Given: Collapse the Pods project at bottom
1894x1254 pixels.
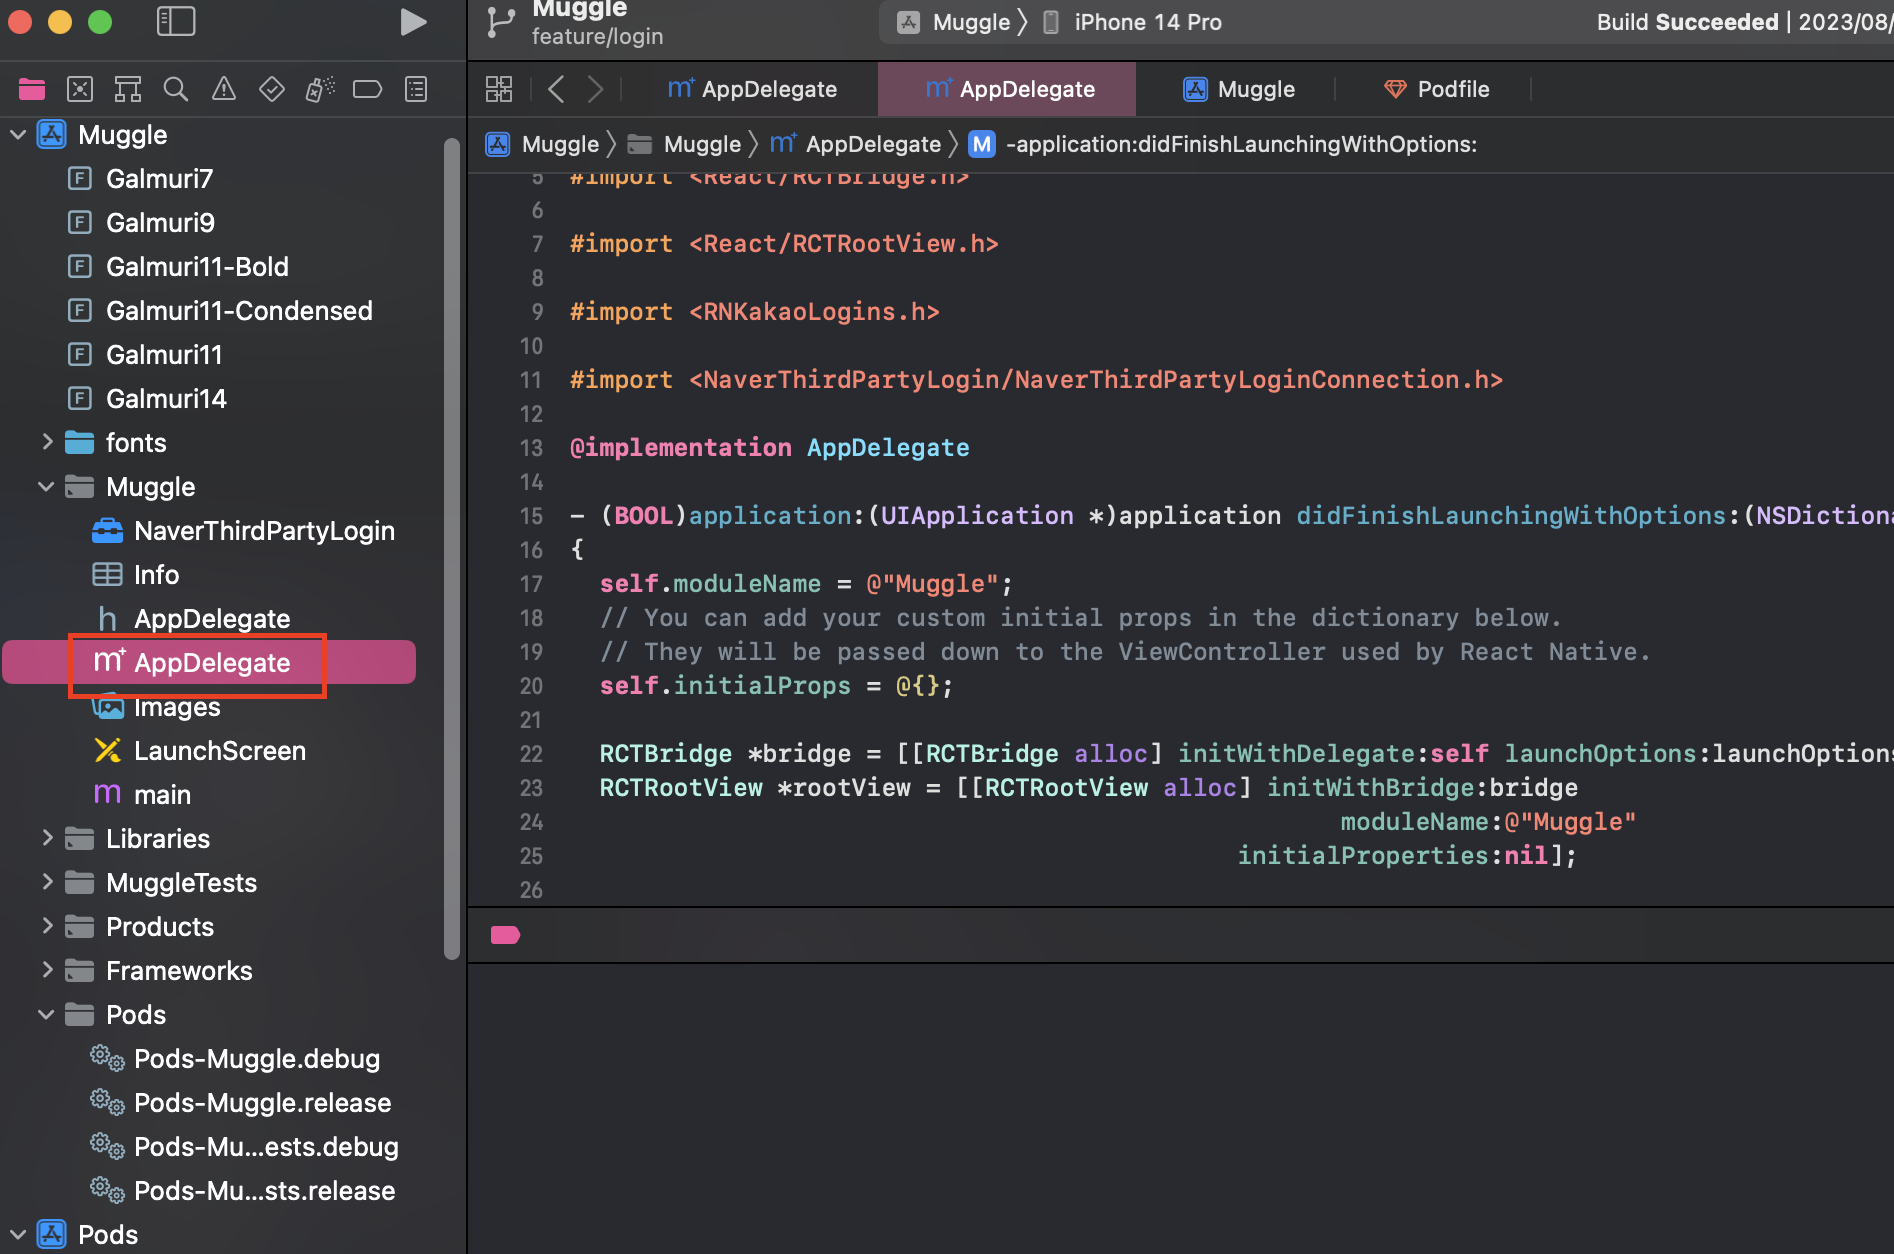Looking at the screenshot, I should point(18,1234).
